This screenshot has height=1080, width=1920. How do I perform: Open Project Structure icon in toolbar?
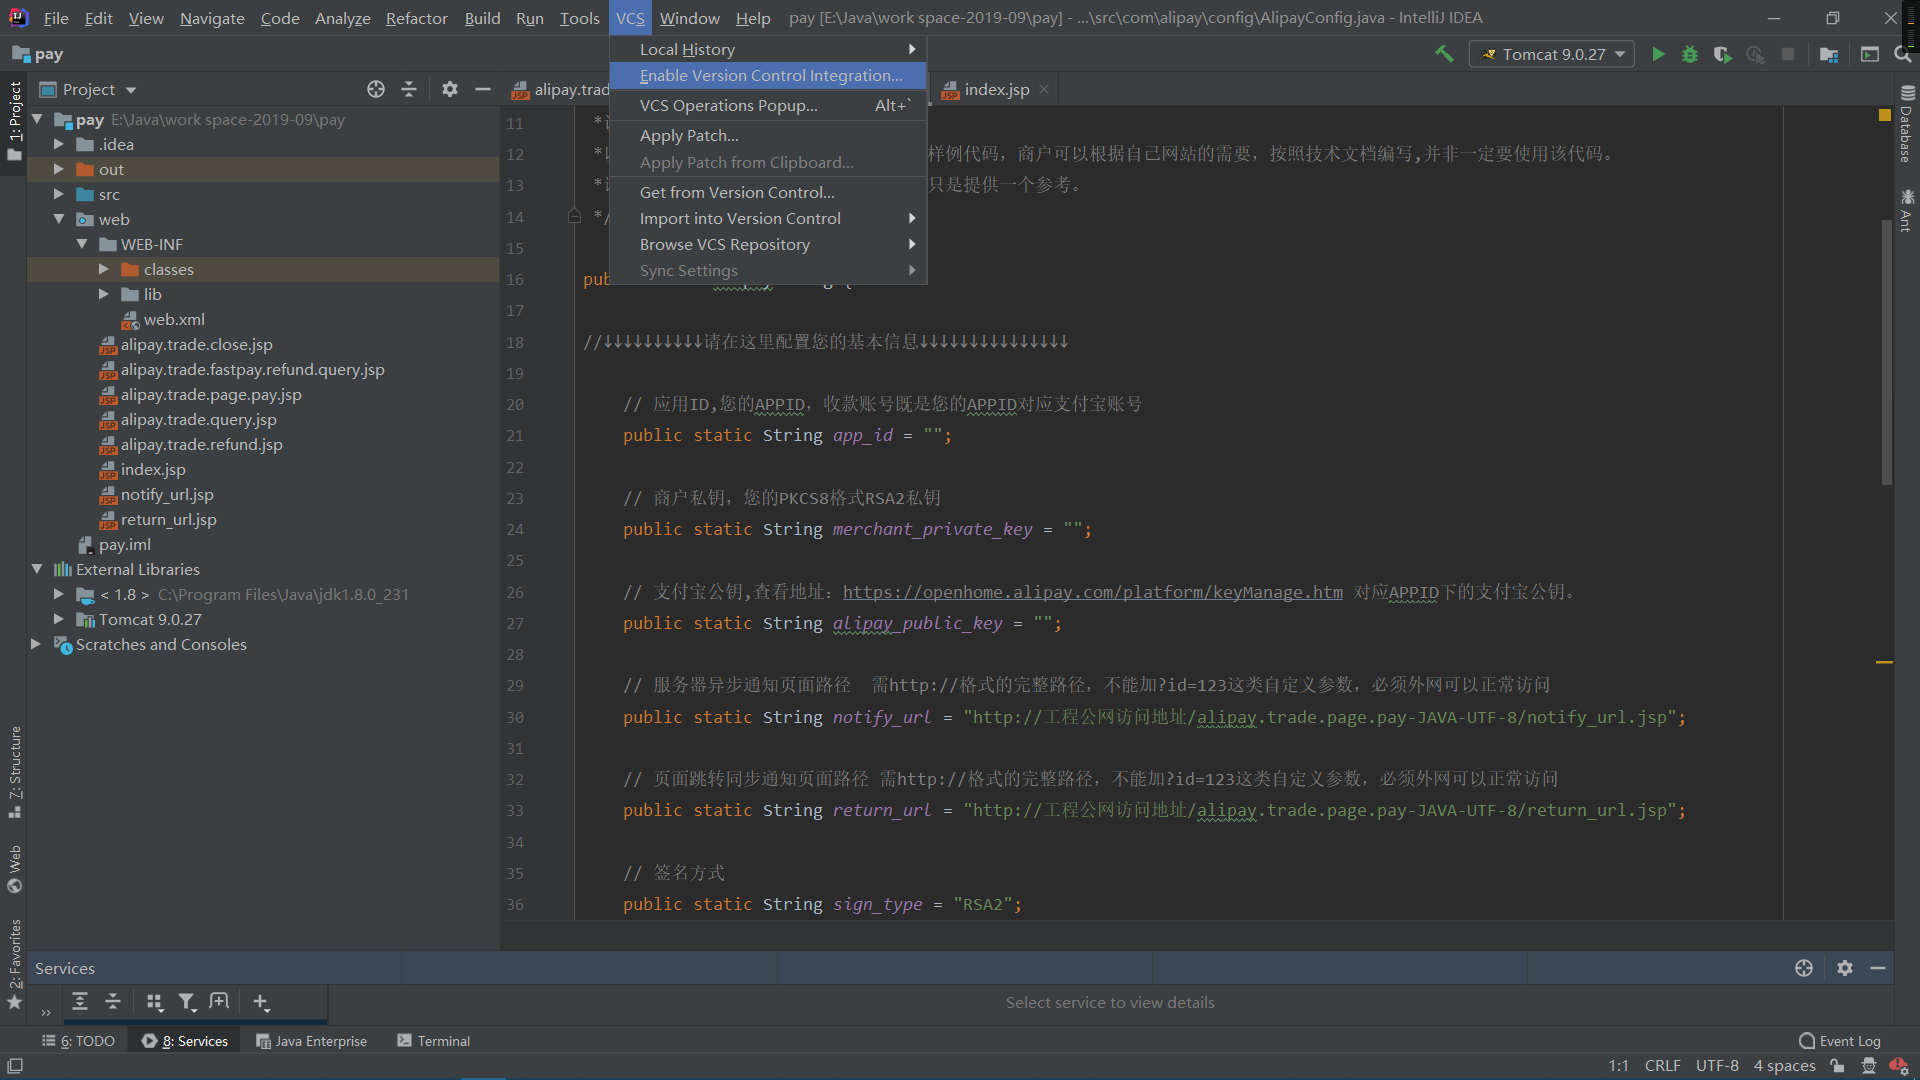[1829, 55]
